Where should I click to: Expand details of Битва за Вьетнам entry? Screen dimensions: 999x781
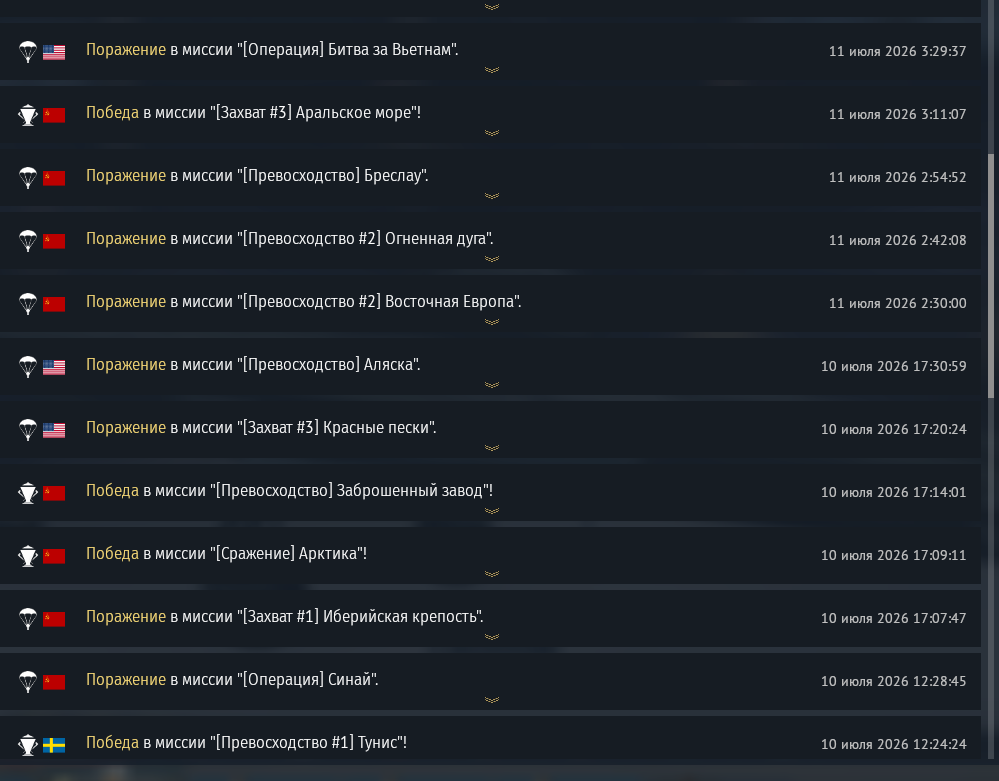click(x=492, y=70)
